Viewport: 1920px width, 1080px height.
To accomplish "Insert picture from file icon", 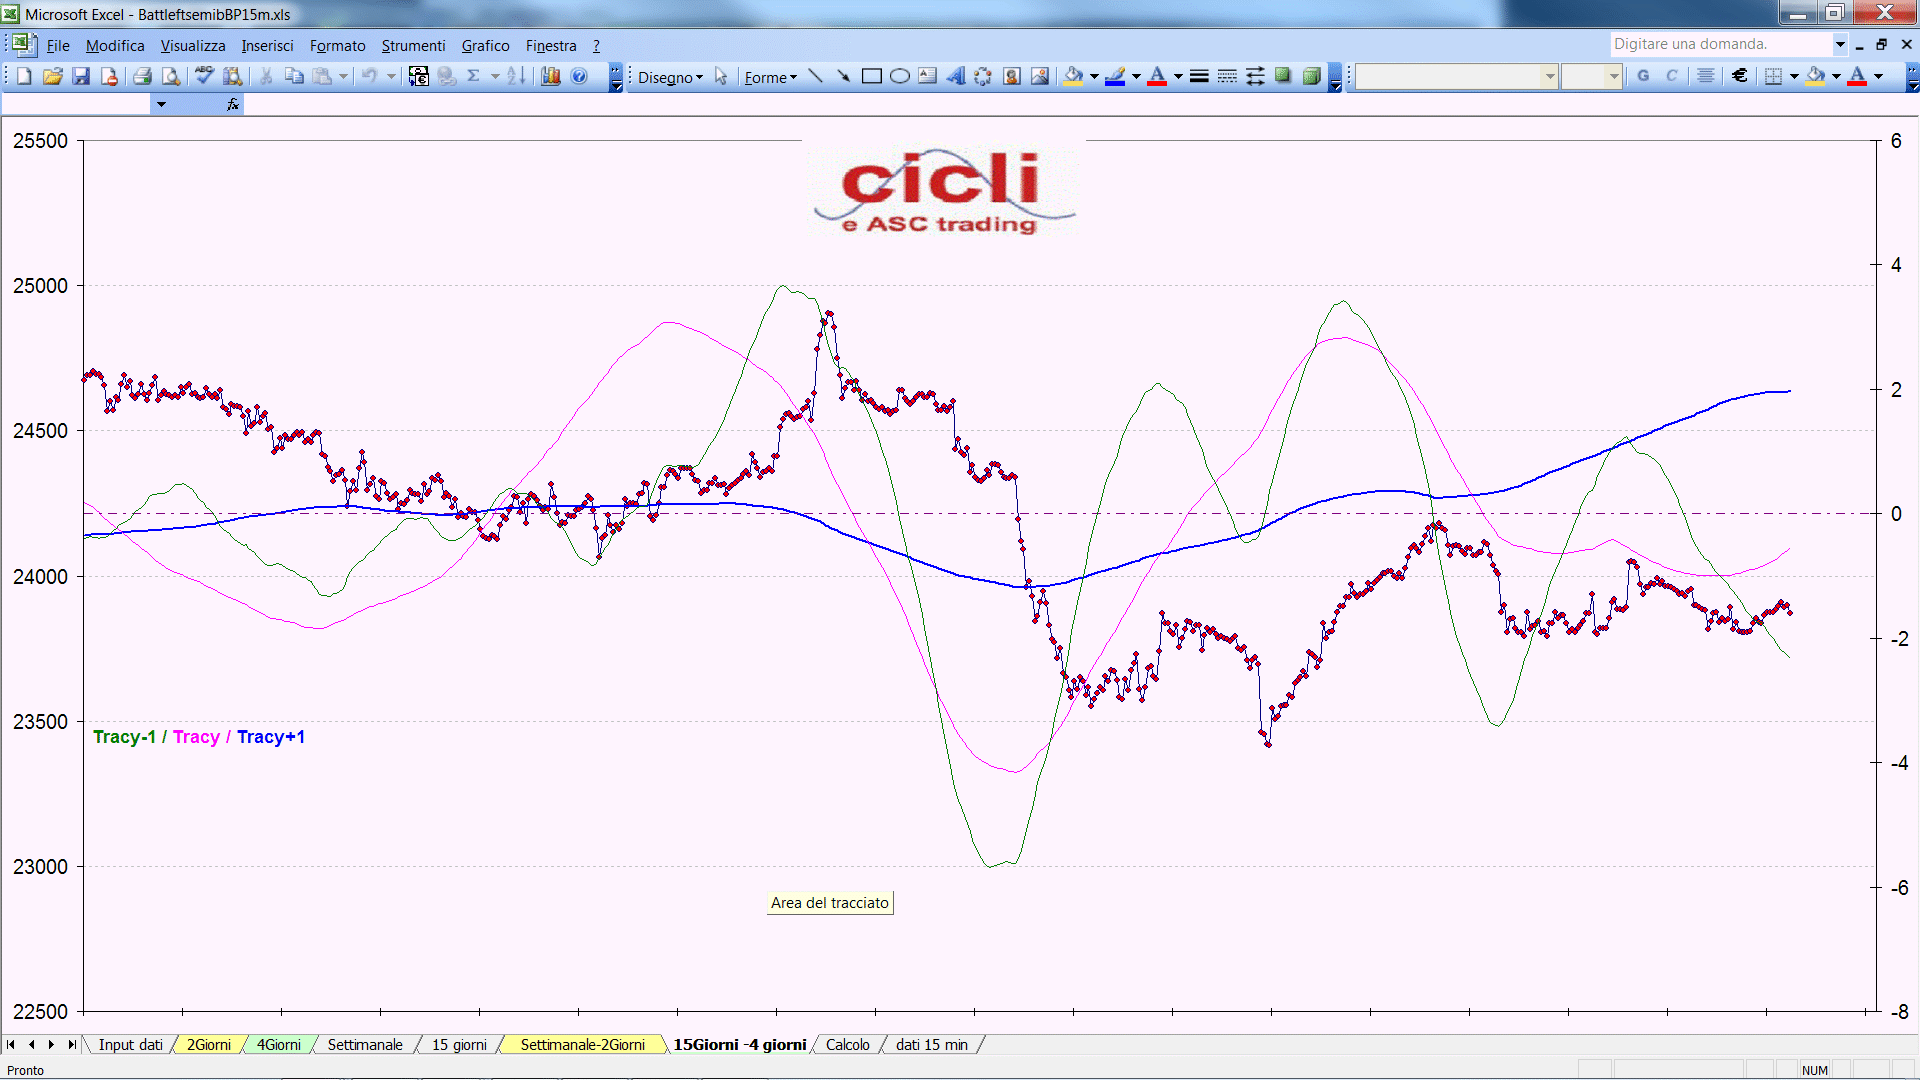I will click(x=1040, y=76).
